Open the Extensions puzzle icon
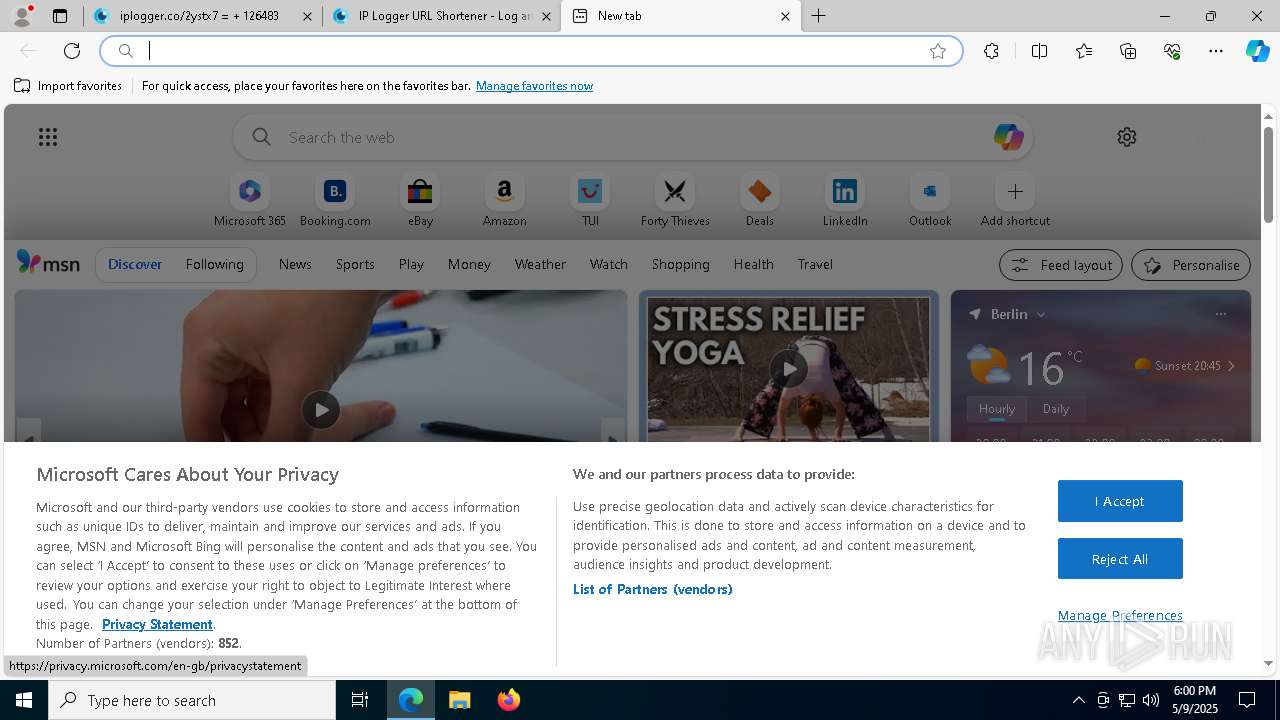Screen dimensions: 1280x720 991,51
